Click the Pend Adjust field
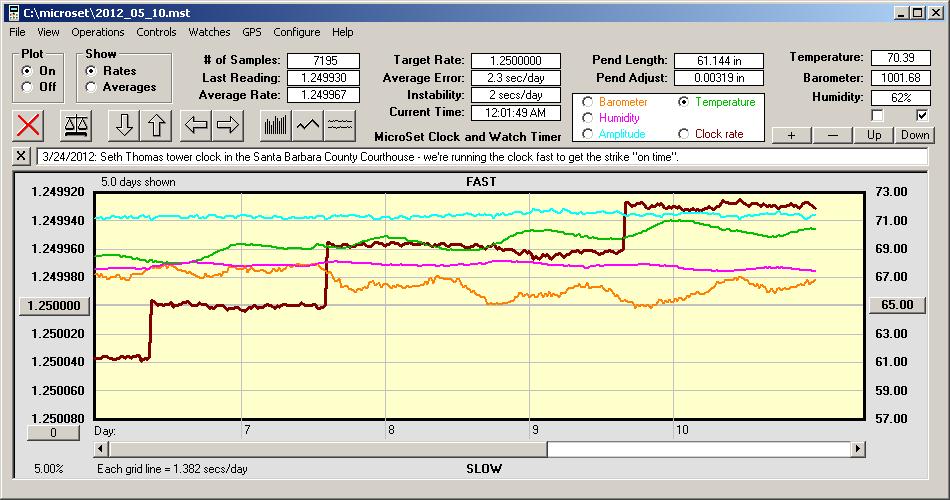This screenshot has height=500, width=950. (719, 78)
